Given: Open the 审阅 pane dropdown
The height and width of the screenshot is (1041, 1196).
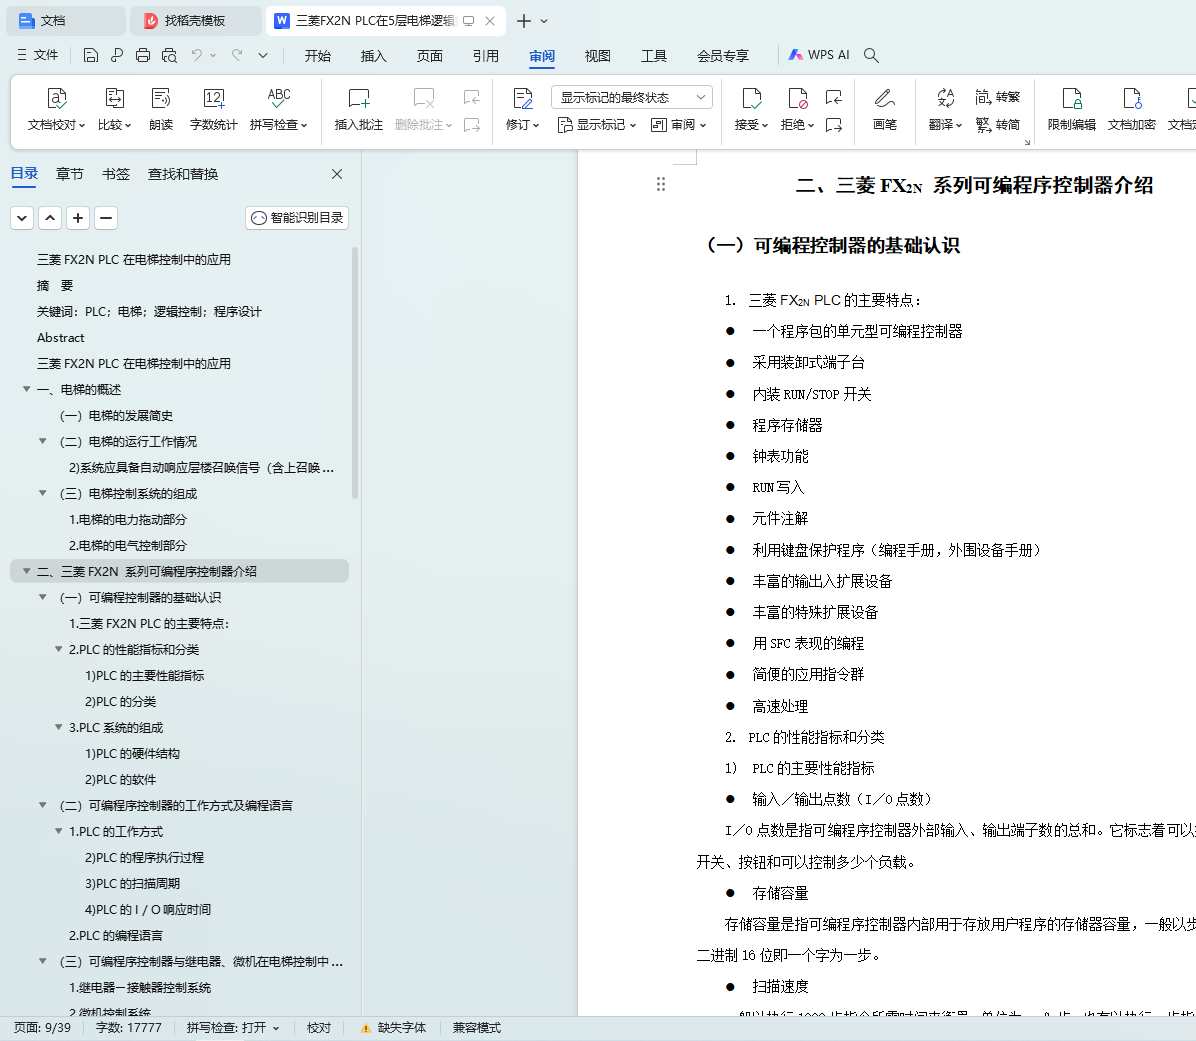Looking at the screenshot, I should [x=679, y=124].
